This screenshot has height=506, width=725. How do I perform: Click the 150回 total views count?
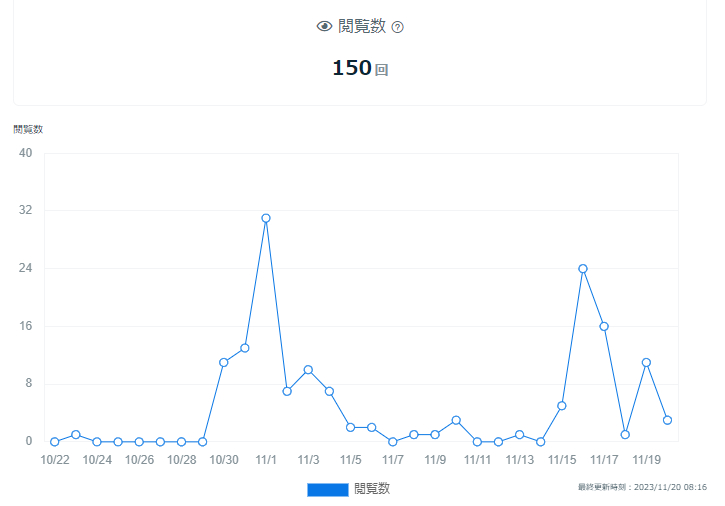pyautogui.click(x=359, y=68)
